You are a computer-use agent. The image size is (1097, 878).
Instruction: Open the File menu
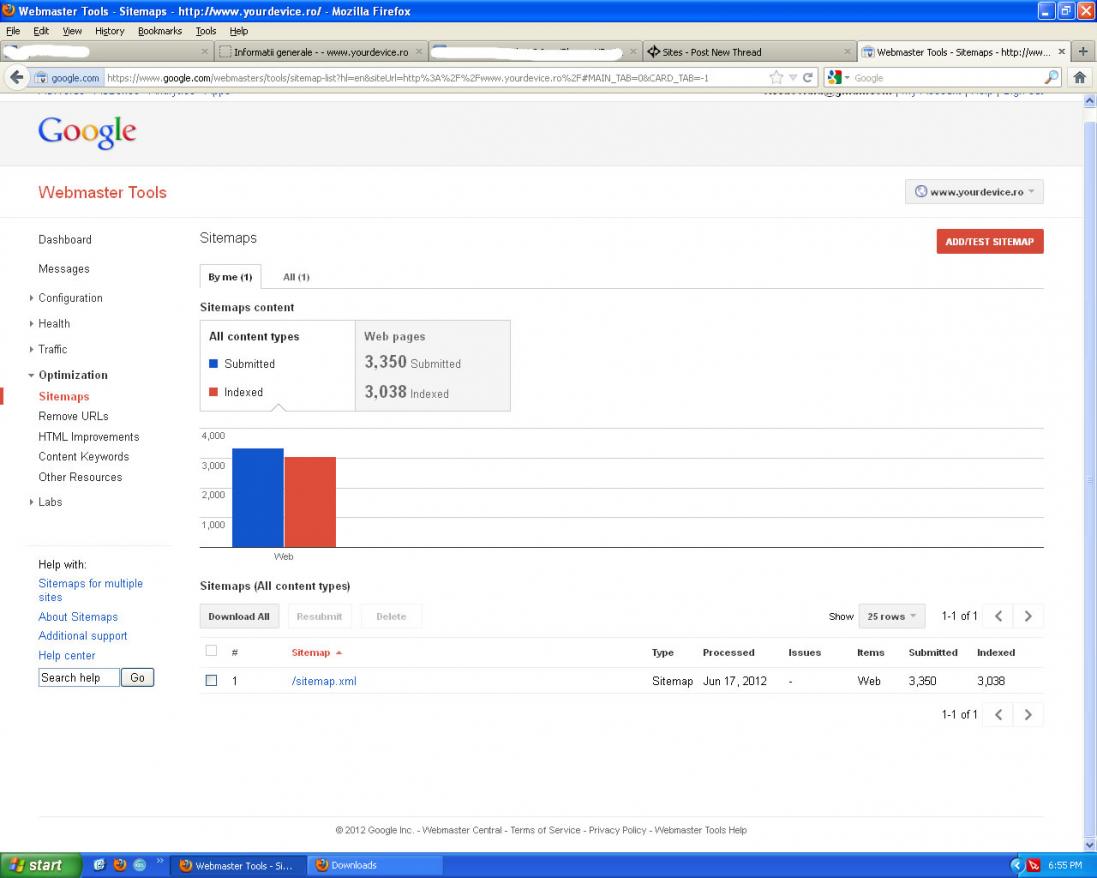13,31
